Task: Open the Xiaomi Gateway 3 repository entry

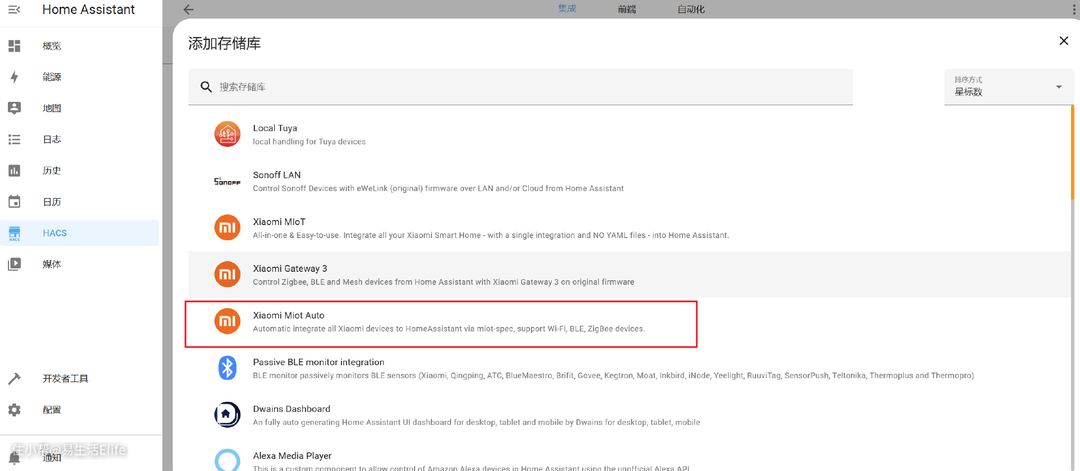Action: click(440, 274)
